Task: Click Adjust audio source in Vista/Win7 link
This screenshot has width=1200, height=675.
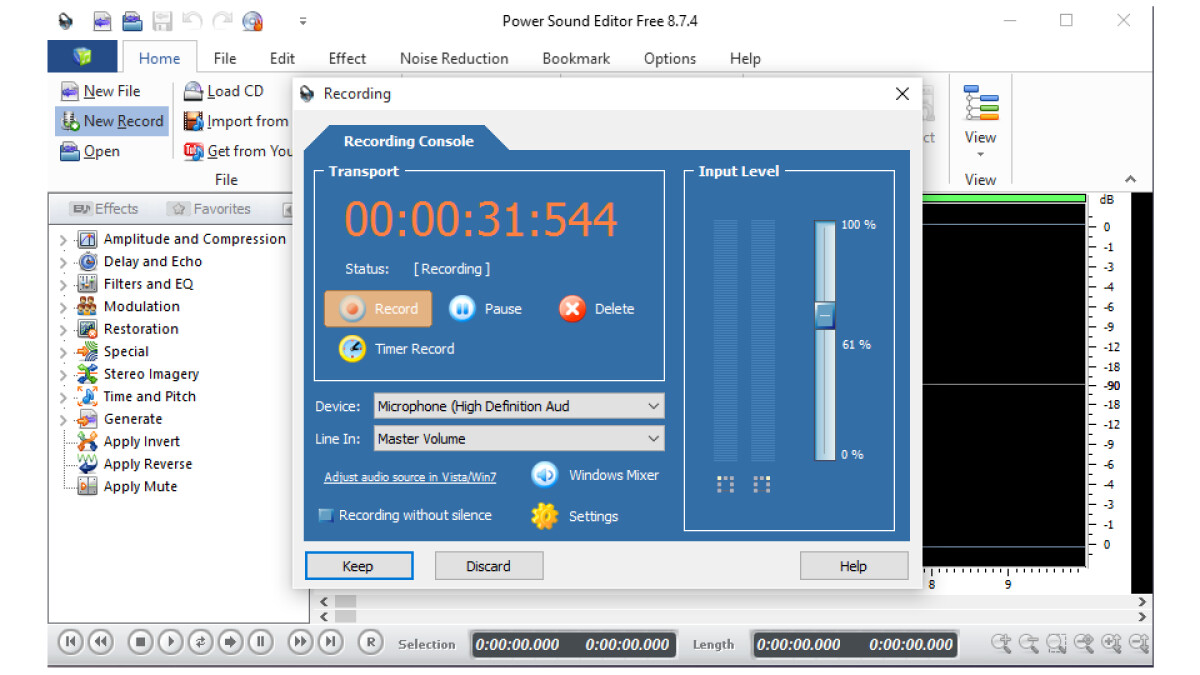Action: coord(410,477)
